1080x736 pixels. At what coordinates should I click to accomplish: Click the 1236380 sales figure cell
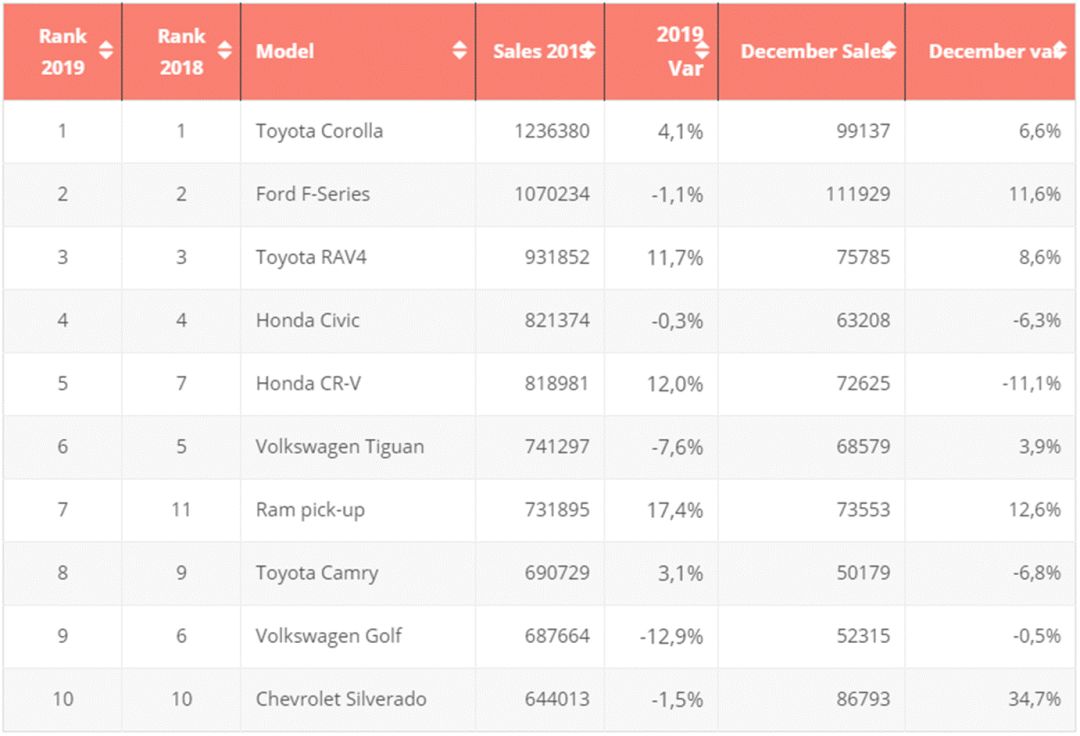pos(552,131)
